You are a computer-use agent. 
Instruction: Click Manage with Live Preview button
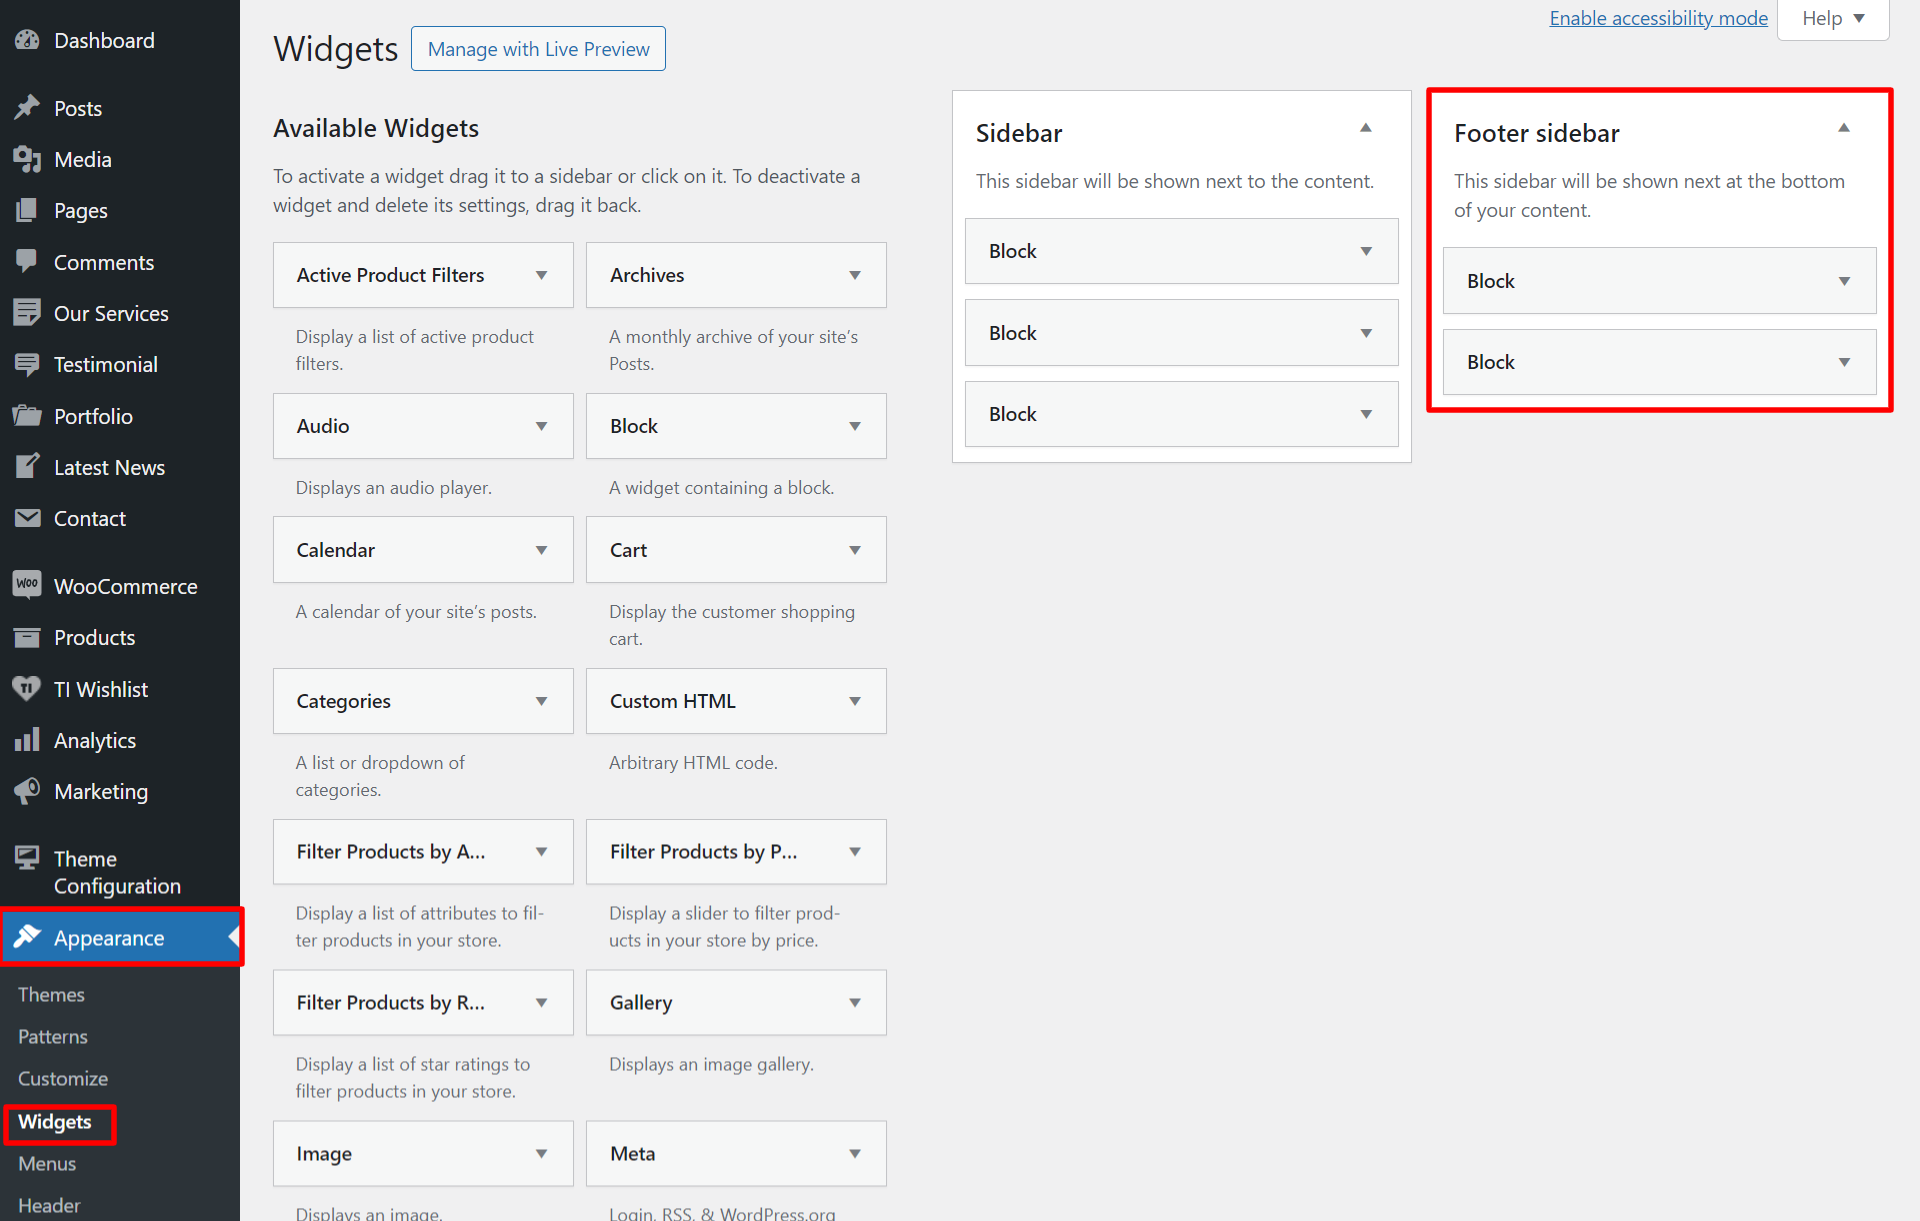[x=538, y=49]
